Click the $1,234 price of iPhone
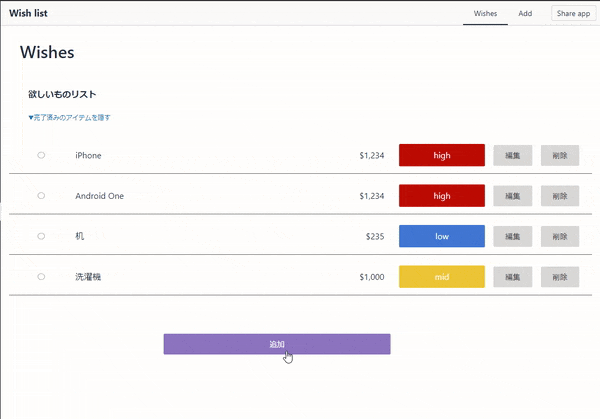The width and height of the screenshot is (600, 419). (372, 155)
